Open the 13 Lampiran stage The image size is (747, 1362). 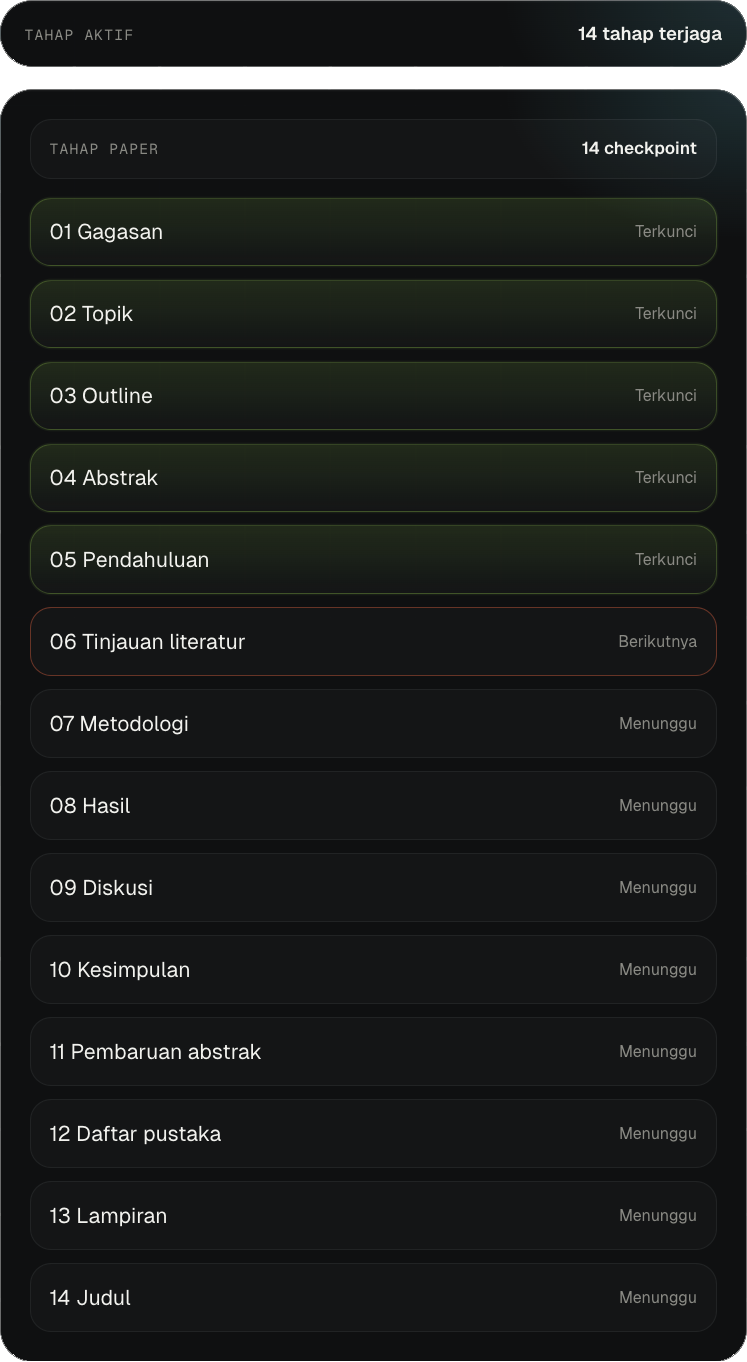373,1216
